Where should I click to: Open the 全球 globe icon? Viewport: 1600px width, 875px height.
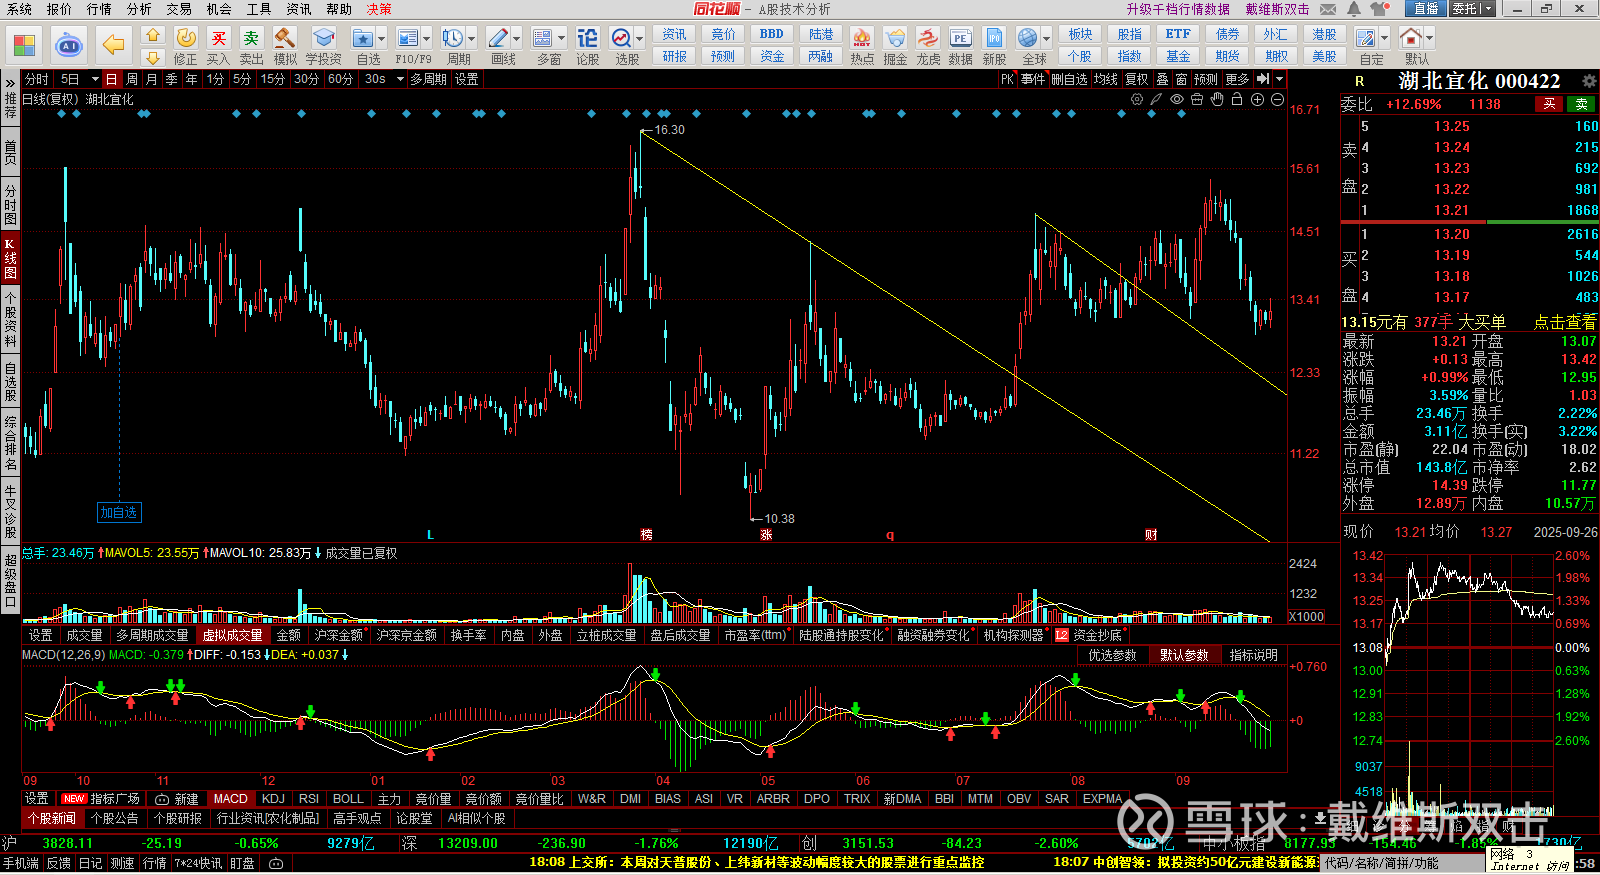coord(1027,38)
